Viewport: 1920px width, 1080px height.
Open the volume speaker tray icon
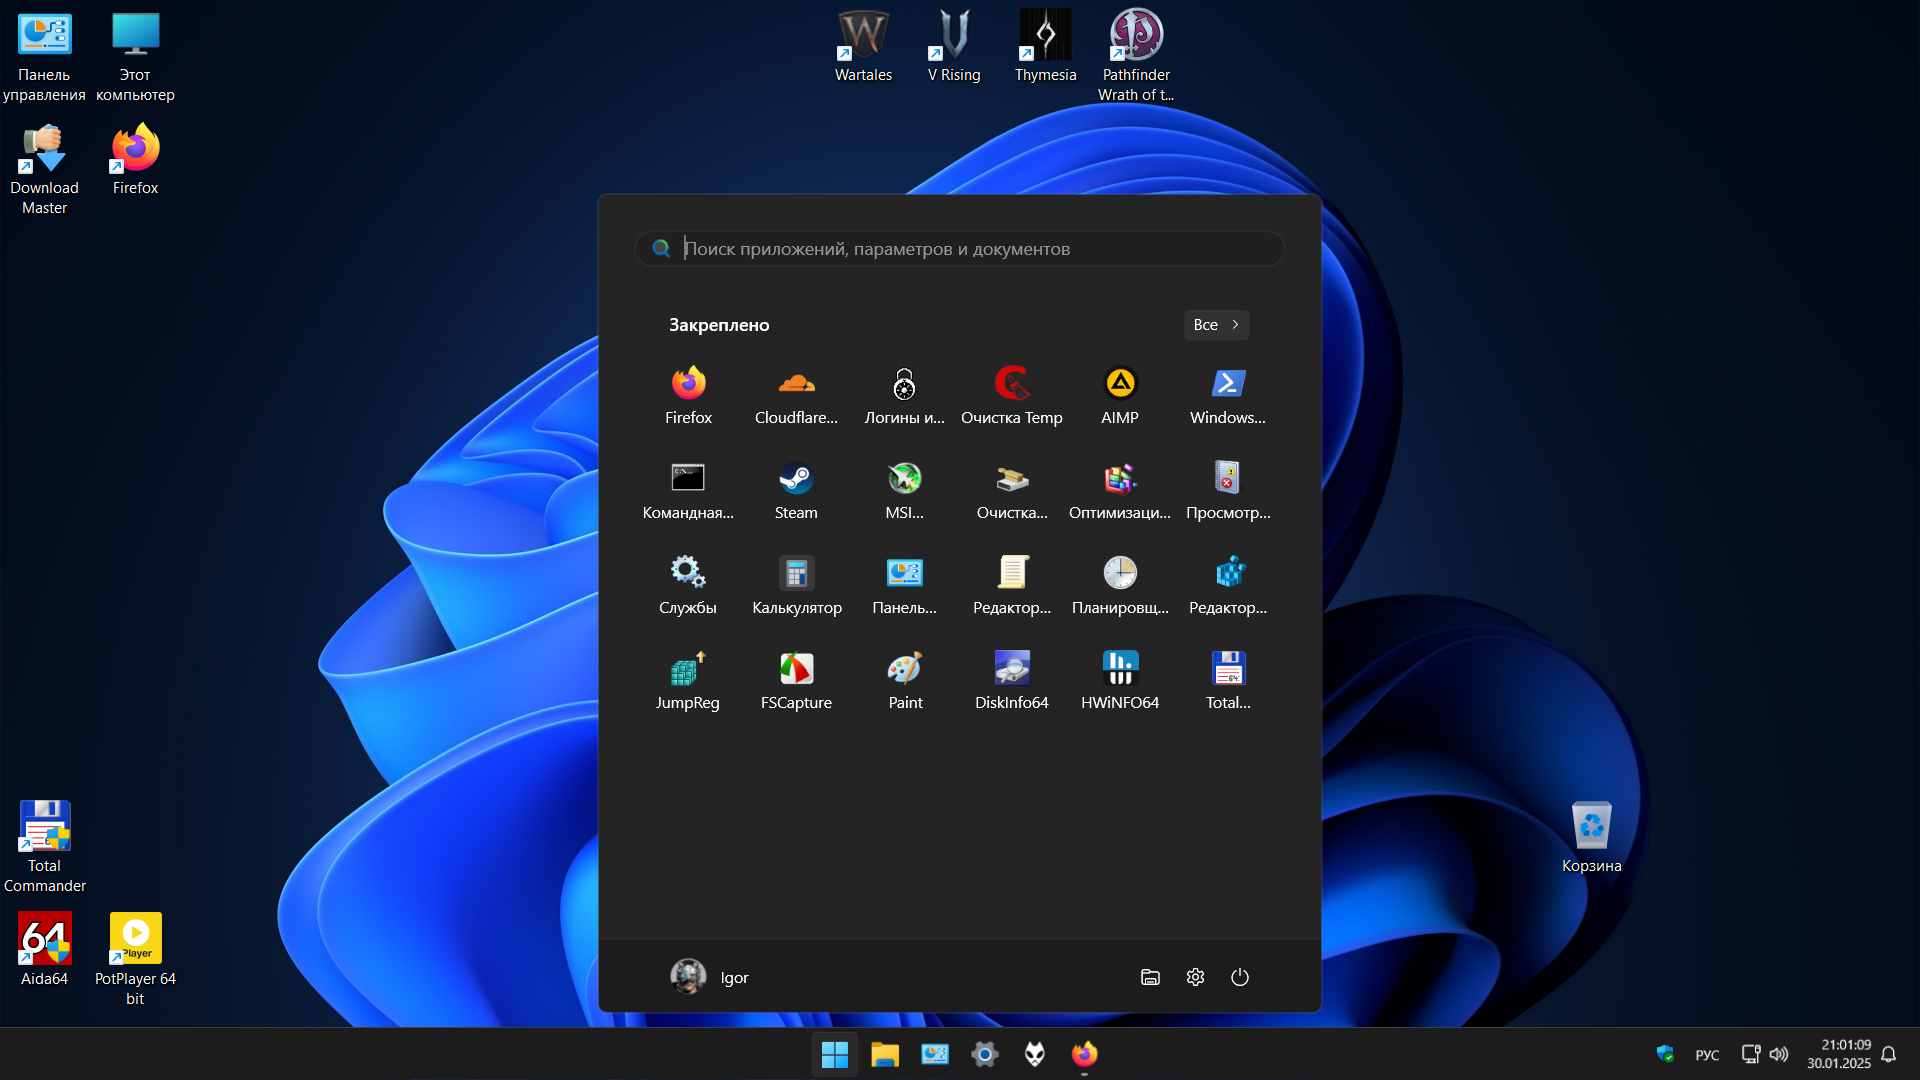pyautogui.click(x=1779, y=1054)
